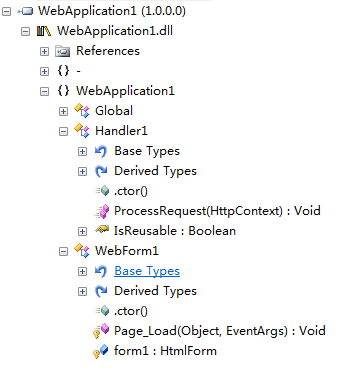
Task: Collapse the WebForm1 class node
Action: click(x=63, y=251)
